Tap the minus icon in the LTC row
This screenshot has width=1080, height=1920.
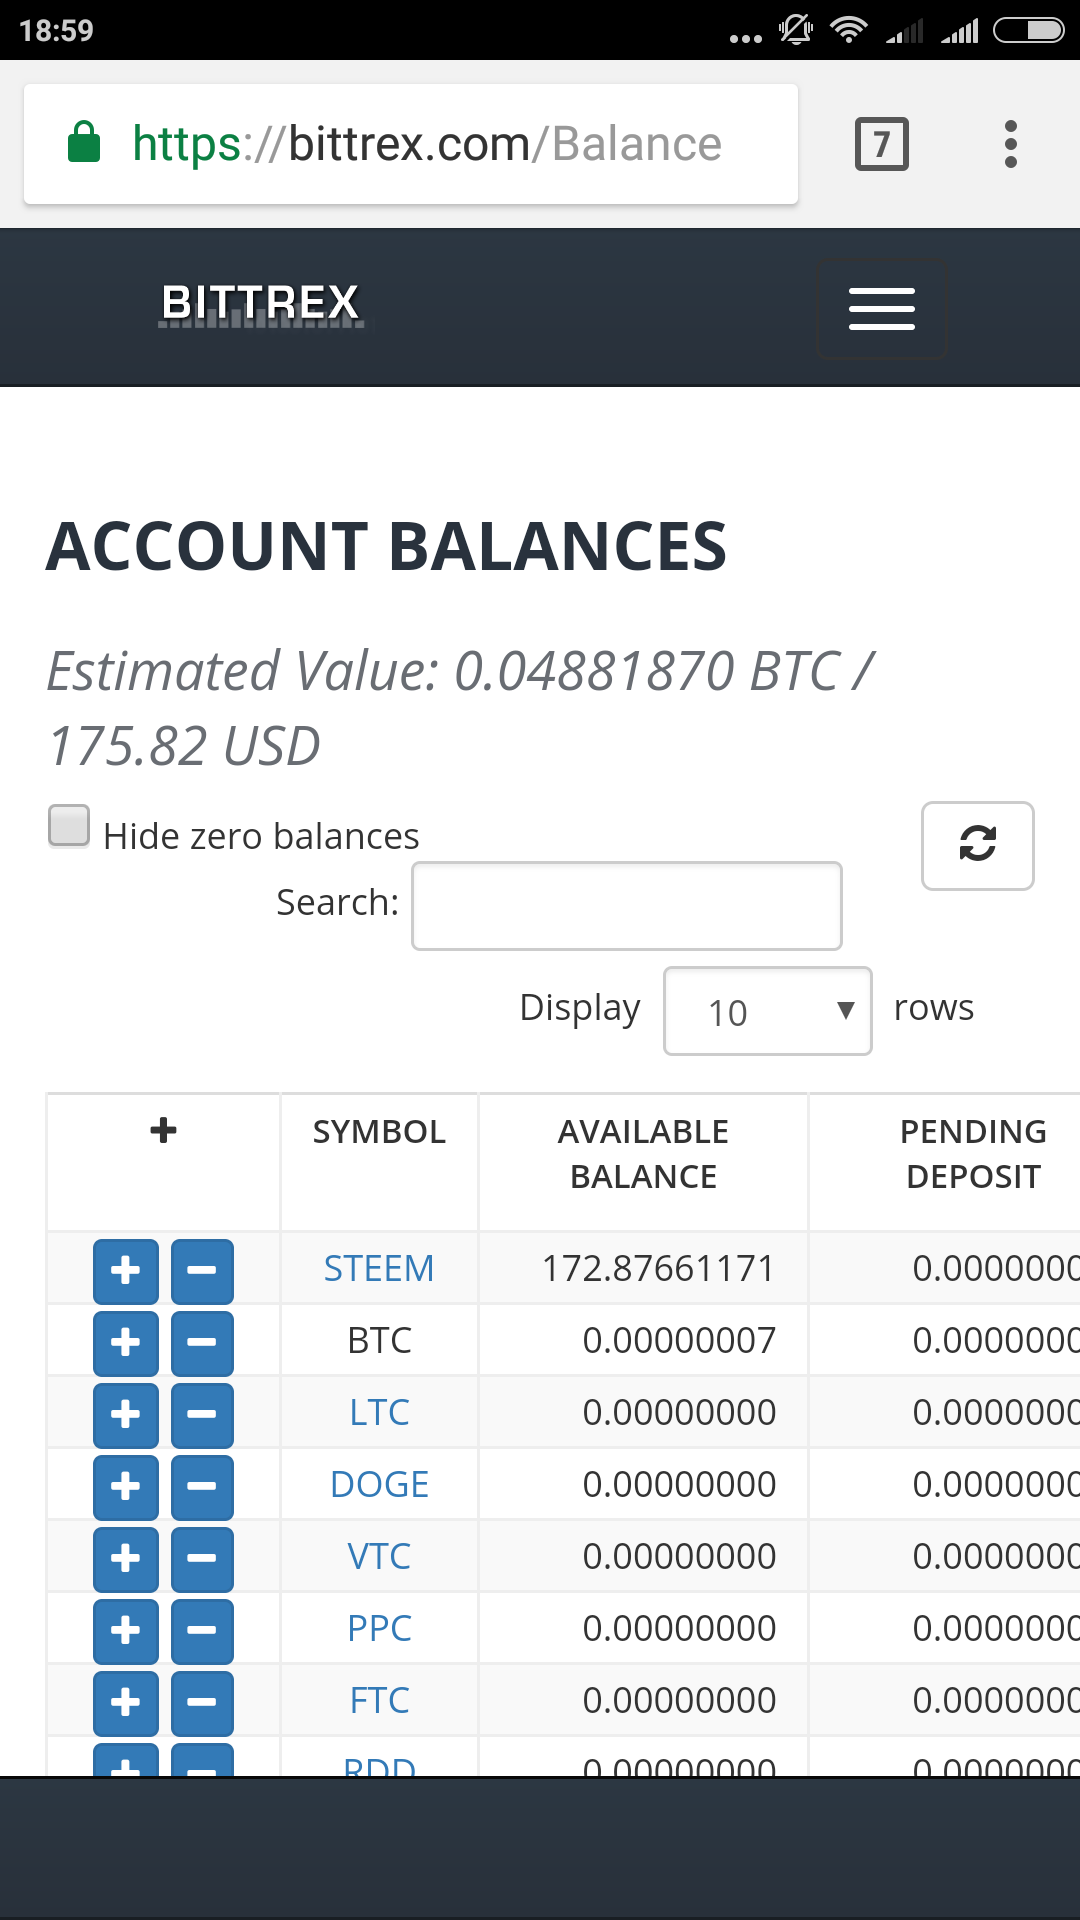click(x=202, y=1415)
